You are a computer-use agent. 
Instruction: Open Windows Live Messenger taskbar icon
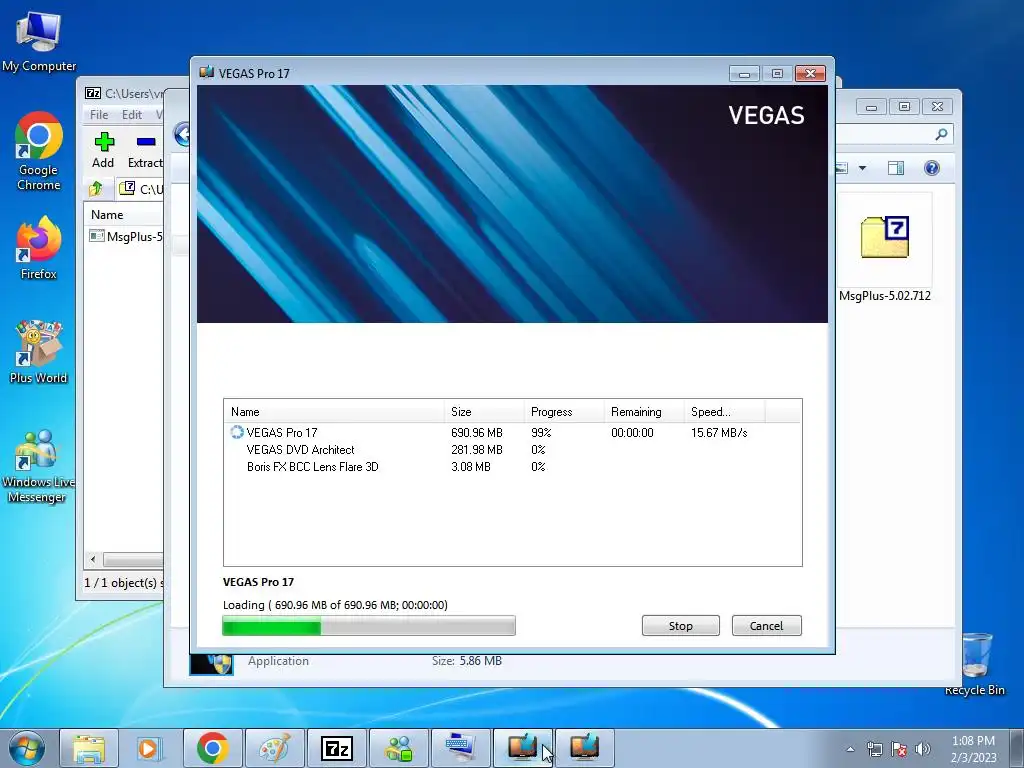398,748
